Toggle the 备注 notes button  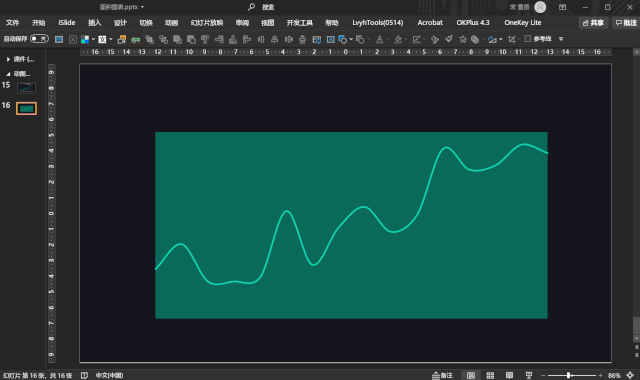click(x=443, y=375)
